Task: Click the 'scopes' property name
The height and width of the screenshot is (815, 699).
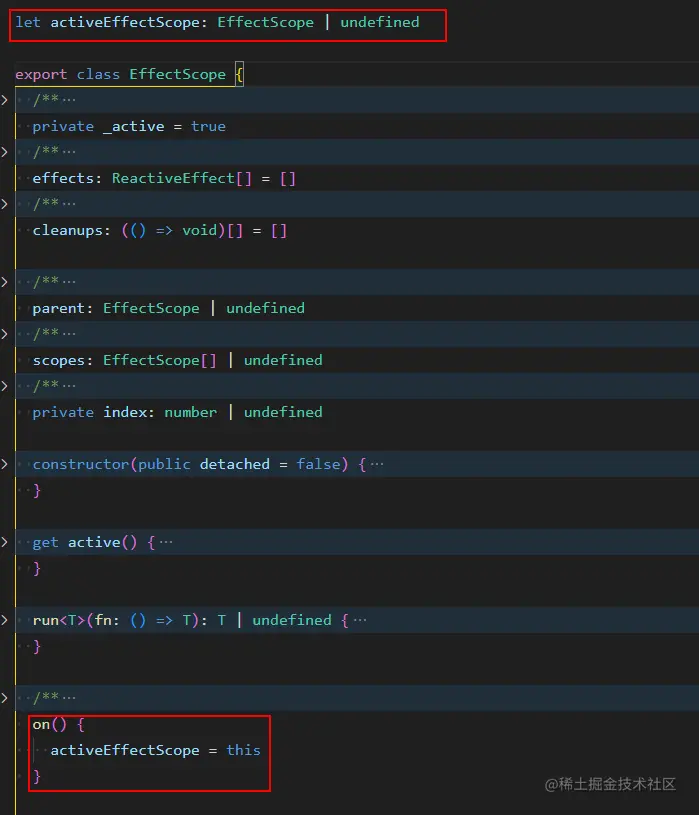Action: point(59,361)
